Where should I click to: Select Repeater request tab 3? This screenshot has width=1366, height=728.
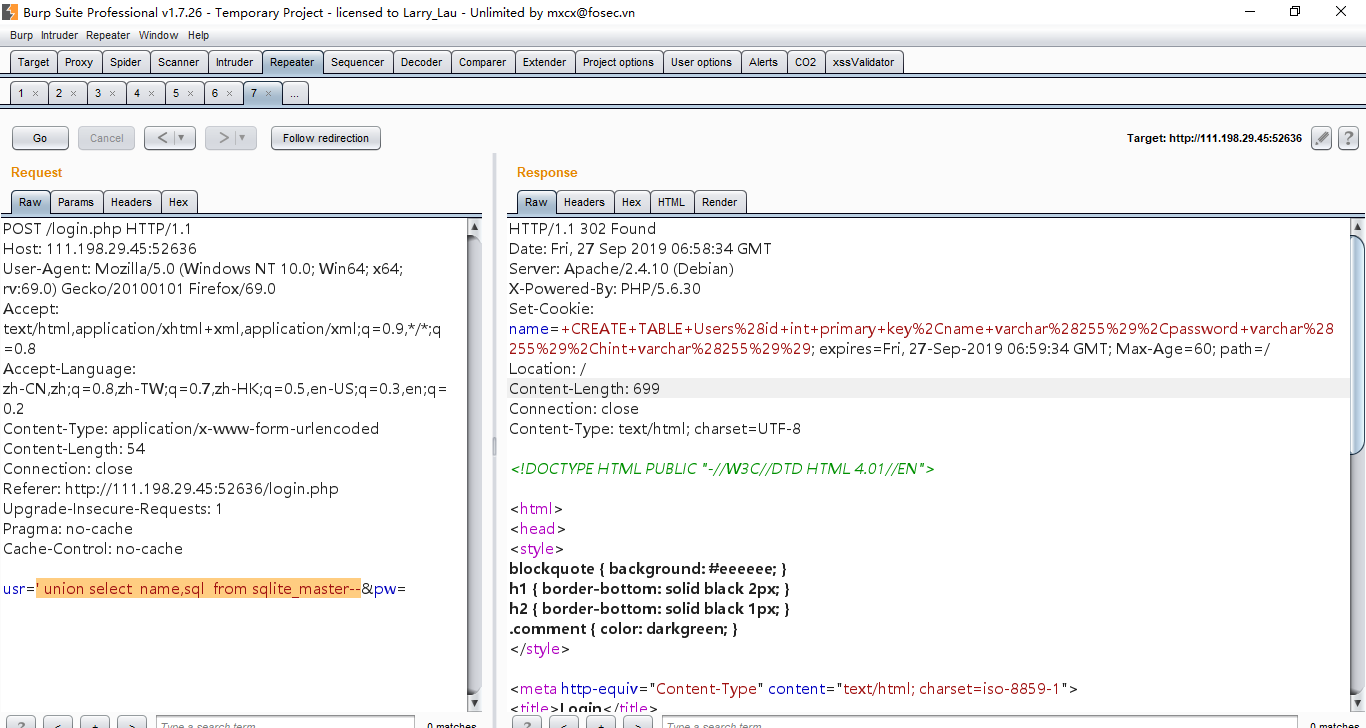(98, 93)
